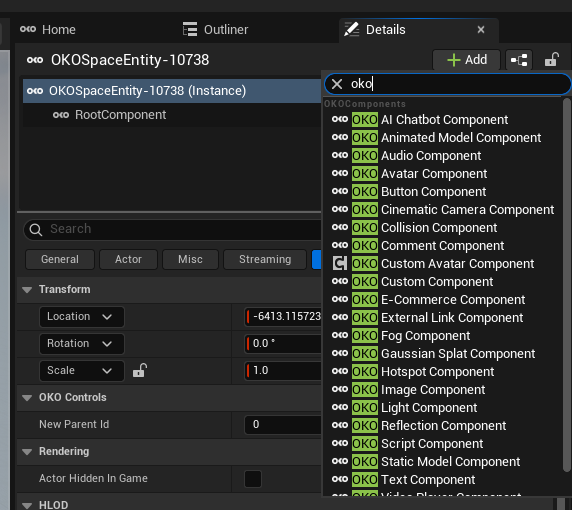Toggle the Scale lock ratio icon
This screenshot has height=510, width=572.
point(140,370)
